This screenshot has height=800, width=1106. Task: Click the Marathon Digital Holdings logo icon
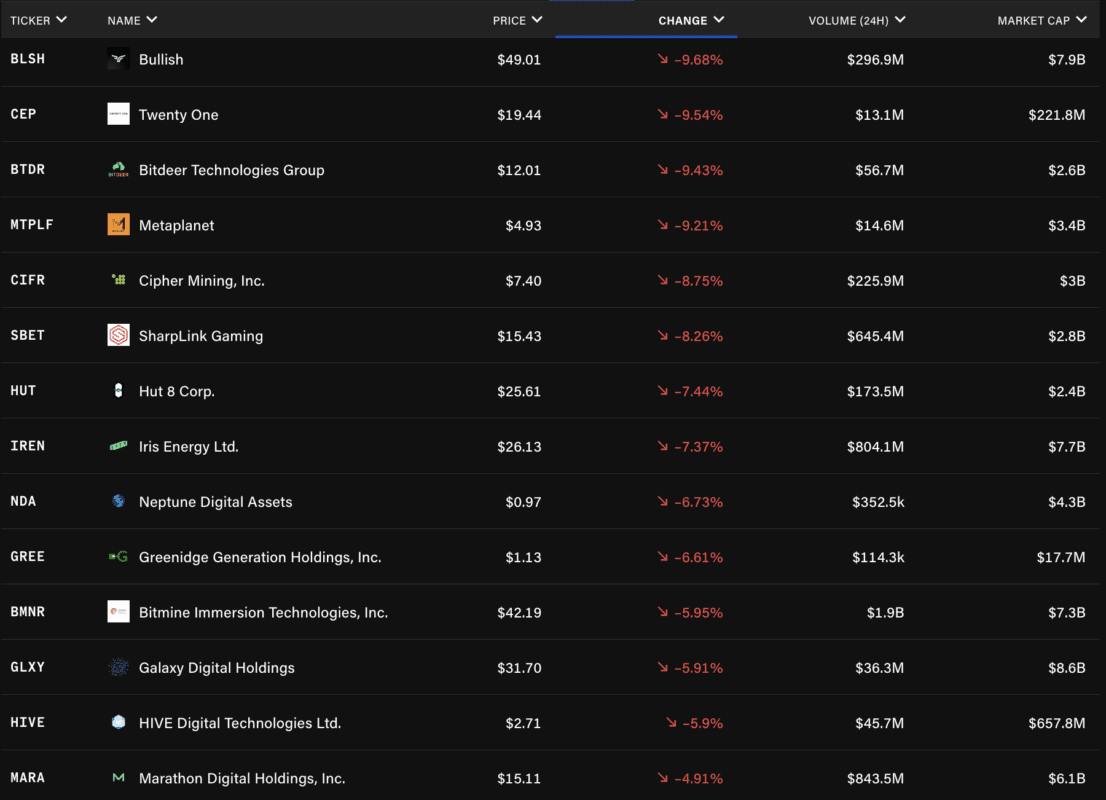(118, 777)
